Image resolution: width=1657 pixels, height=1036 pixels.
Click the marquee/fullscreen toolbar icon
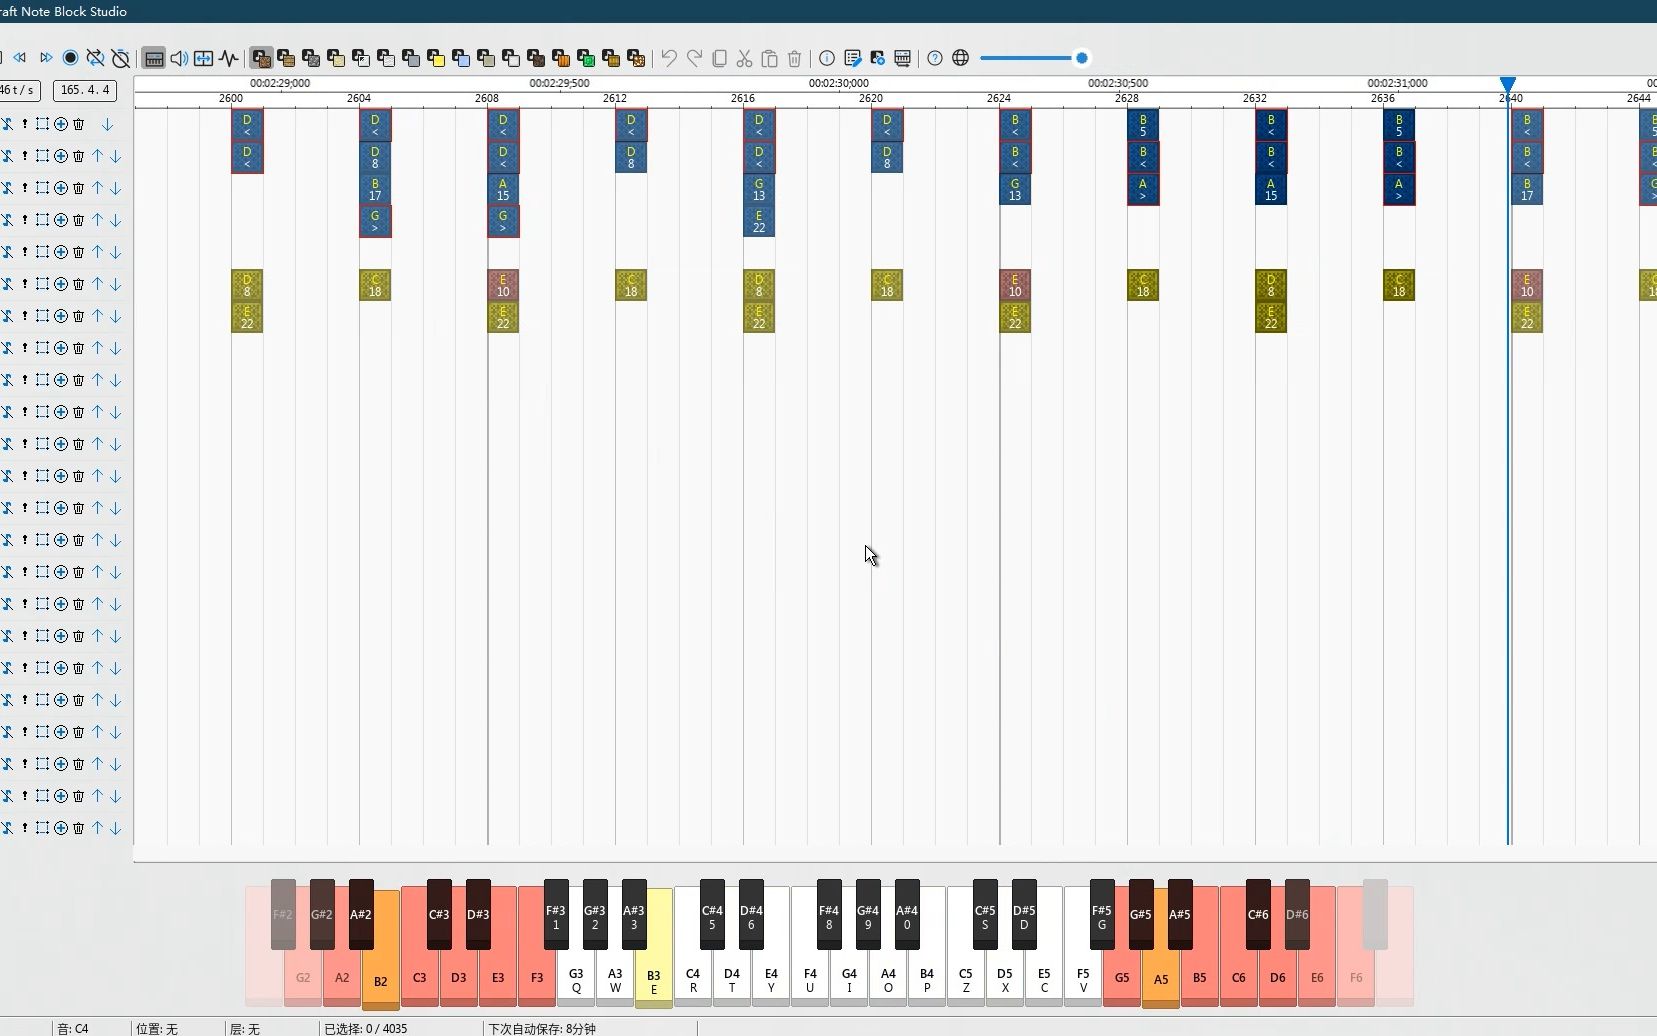click(x=203, y=58)
